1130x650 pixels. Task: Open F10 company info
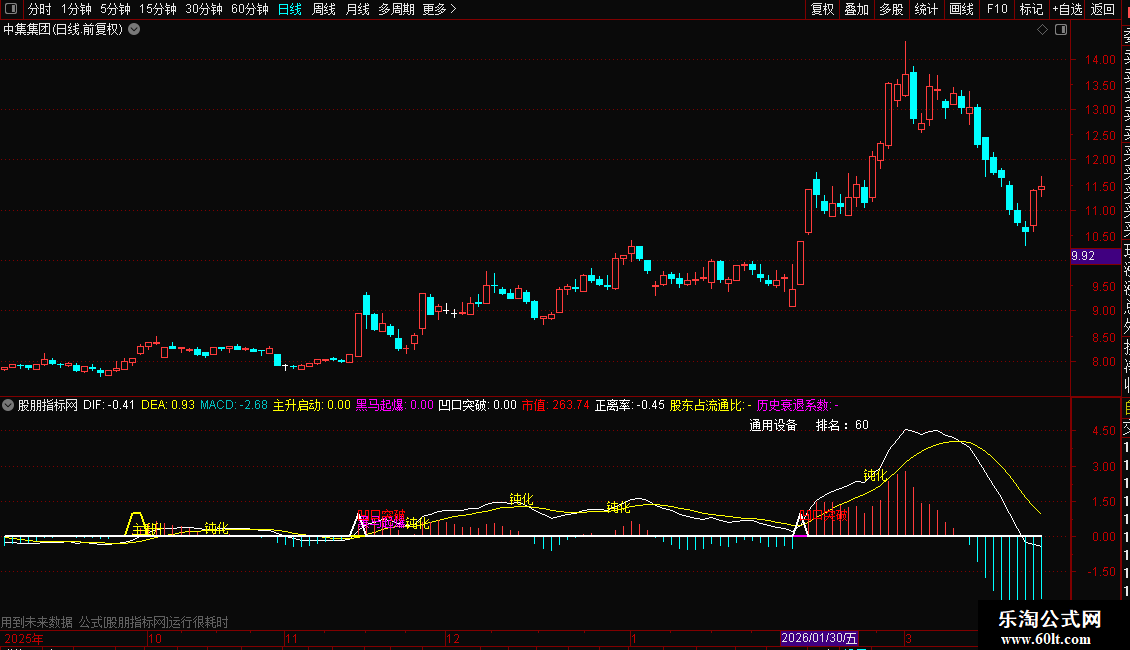[x=997, y=9]
